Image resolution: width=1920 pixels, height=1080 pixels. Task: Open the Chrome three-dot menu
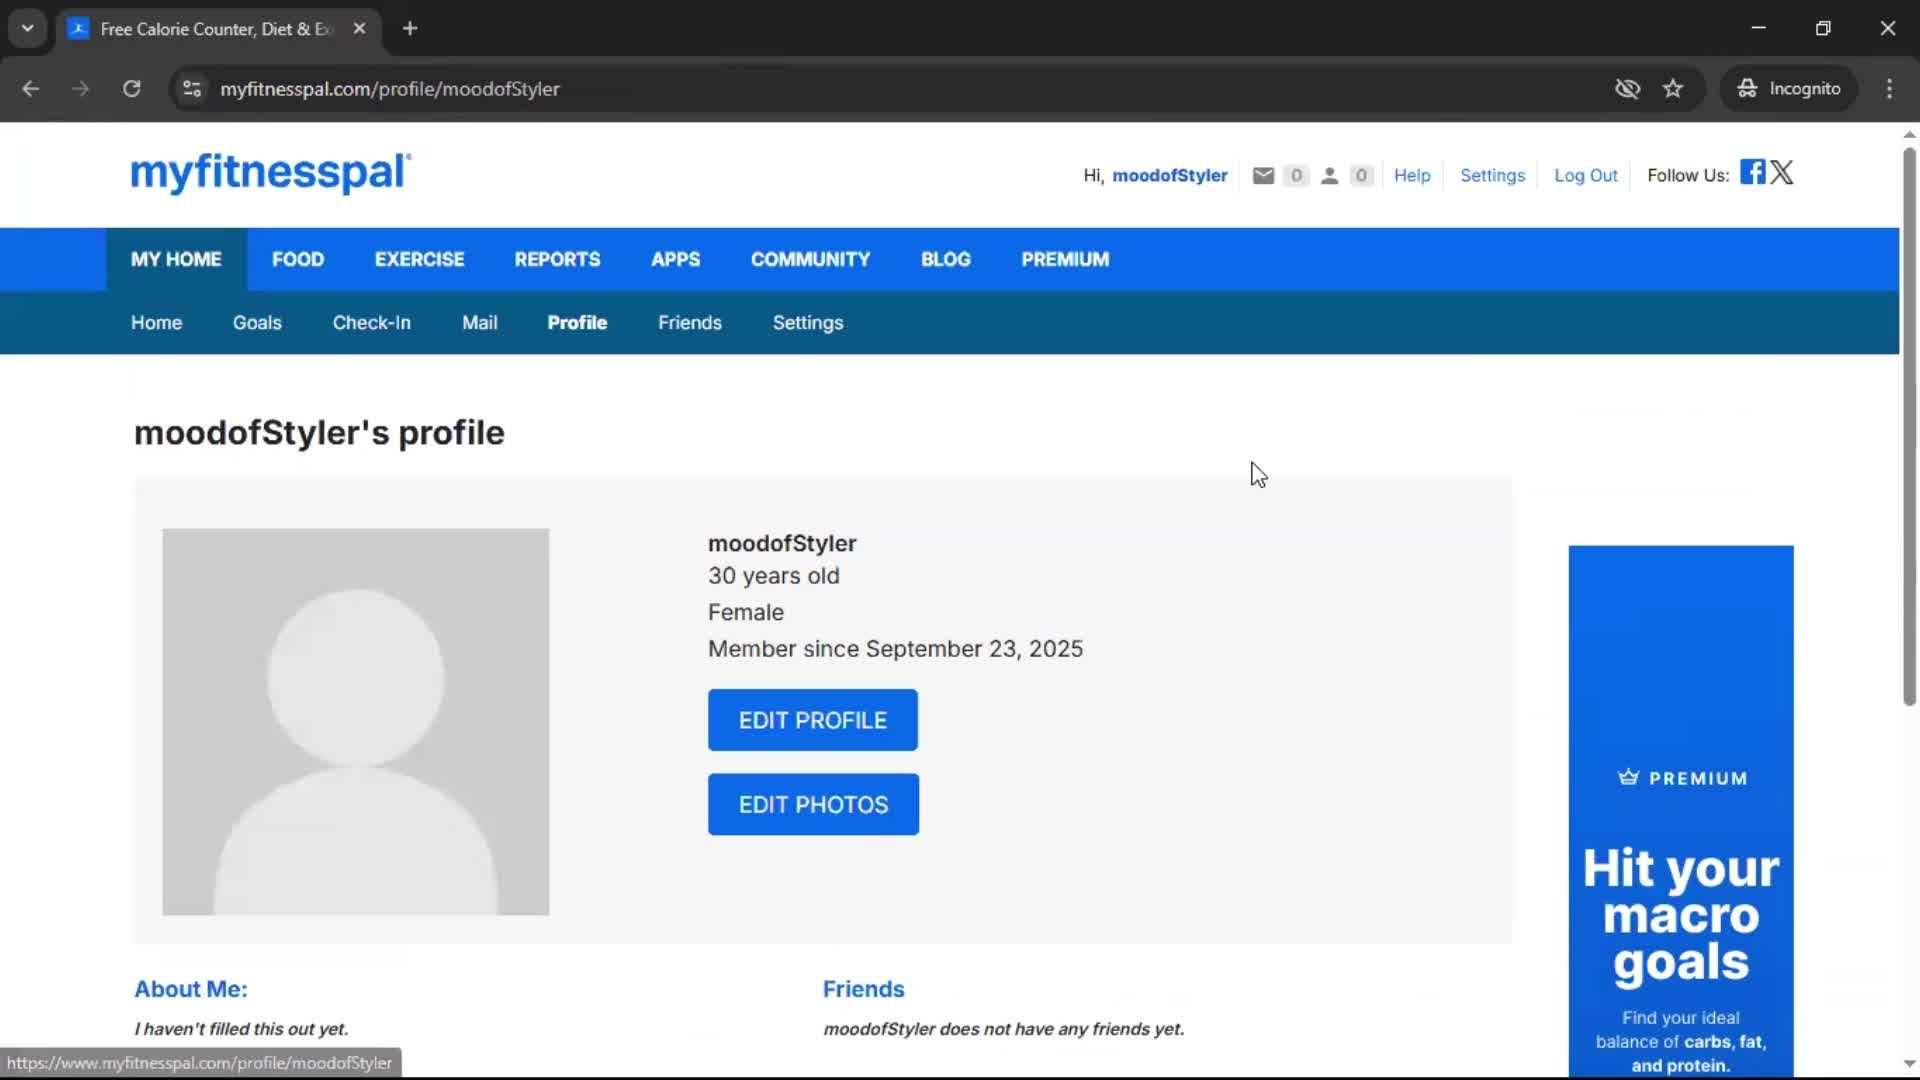point(1889,89)
